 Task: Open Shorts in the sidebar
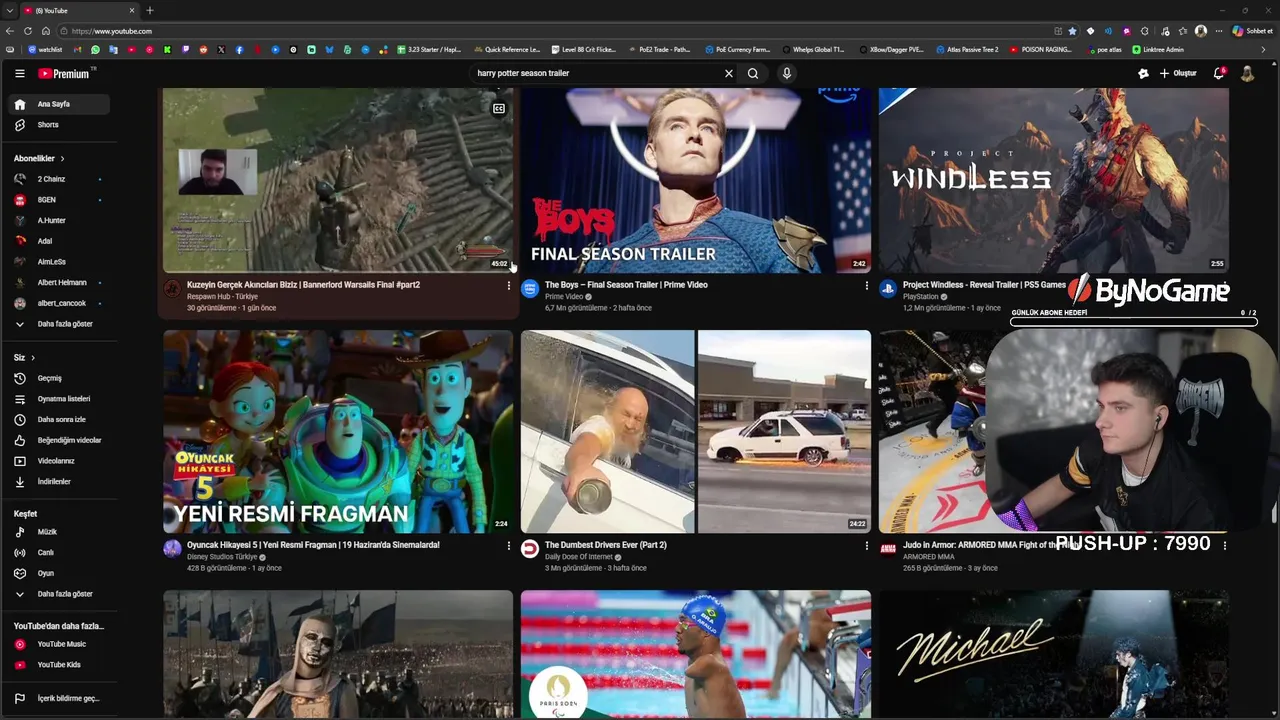pyautogui.click(x=59, y=125)
